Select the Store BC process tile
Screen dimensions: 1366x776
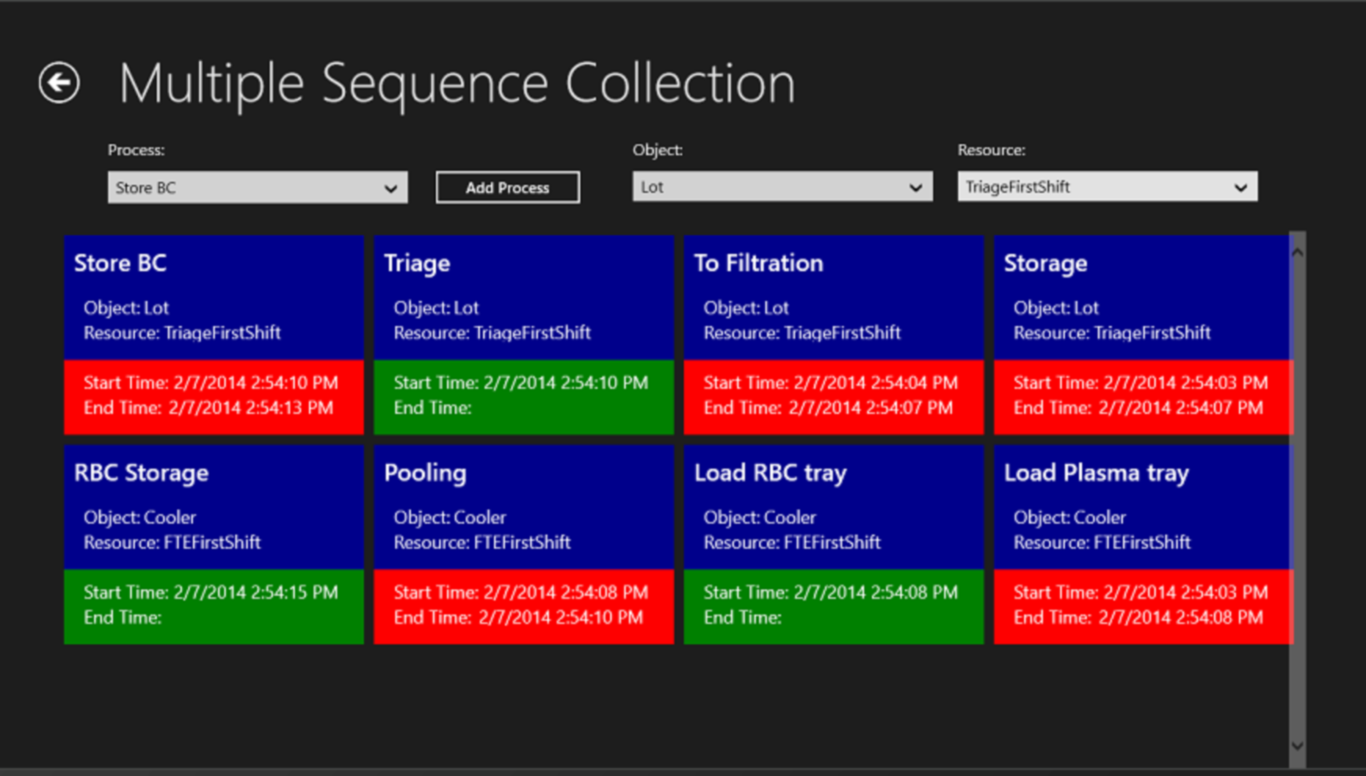click(x=213, y=297)
